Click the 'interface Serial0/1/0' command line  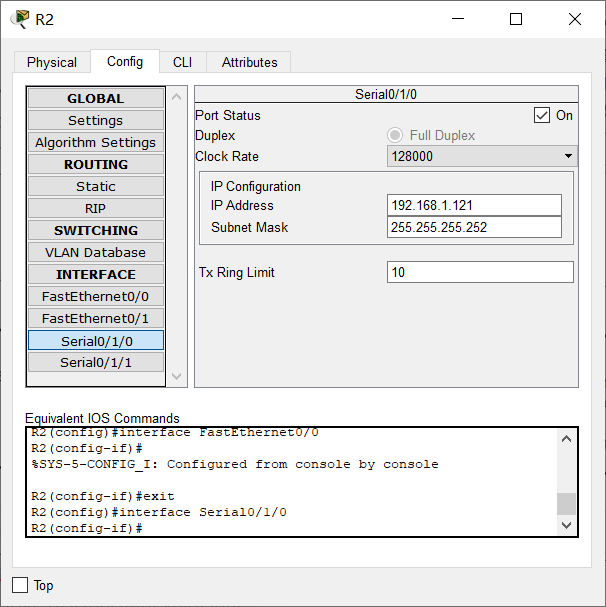(159, 512)
